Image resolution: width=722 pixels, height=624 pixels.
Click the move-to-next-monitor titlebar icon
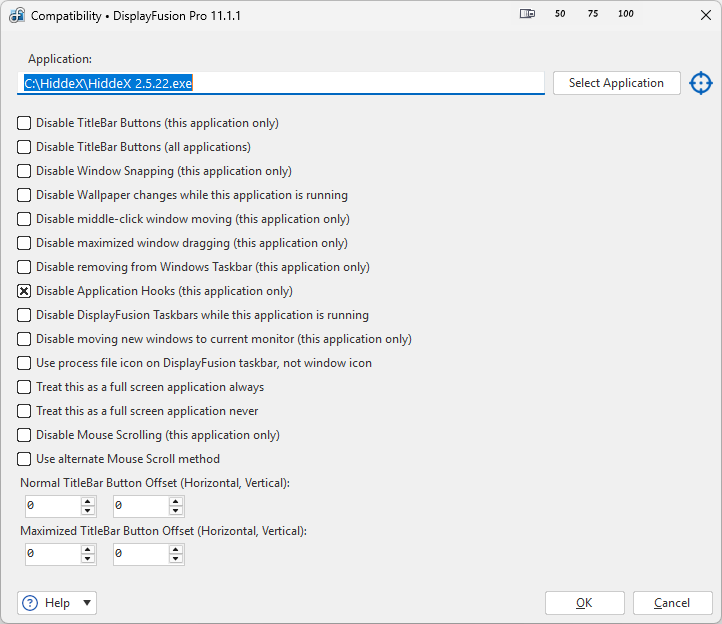tap(527, 15)
